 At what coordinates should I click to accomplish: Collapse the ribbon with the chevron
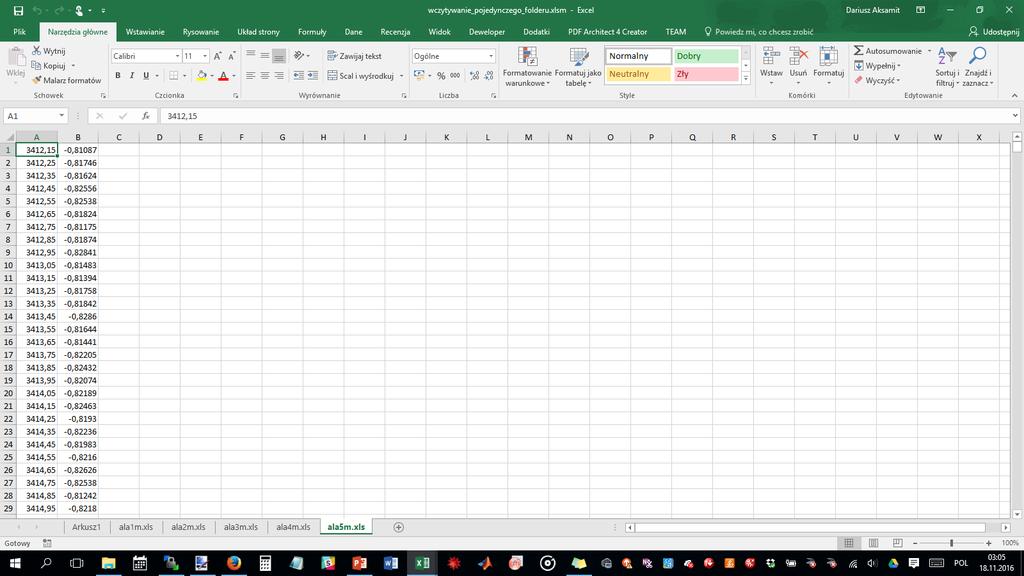(1014, 95)
